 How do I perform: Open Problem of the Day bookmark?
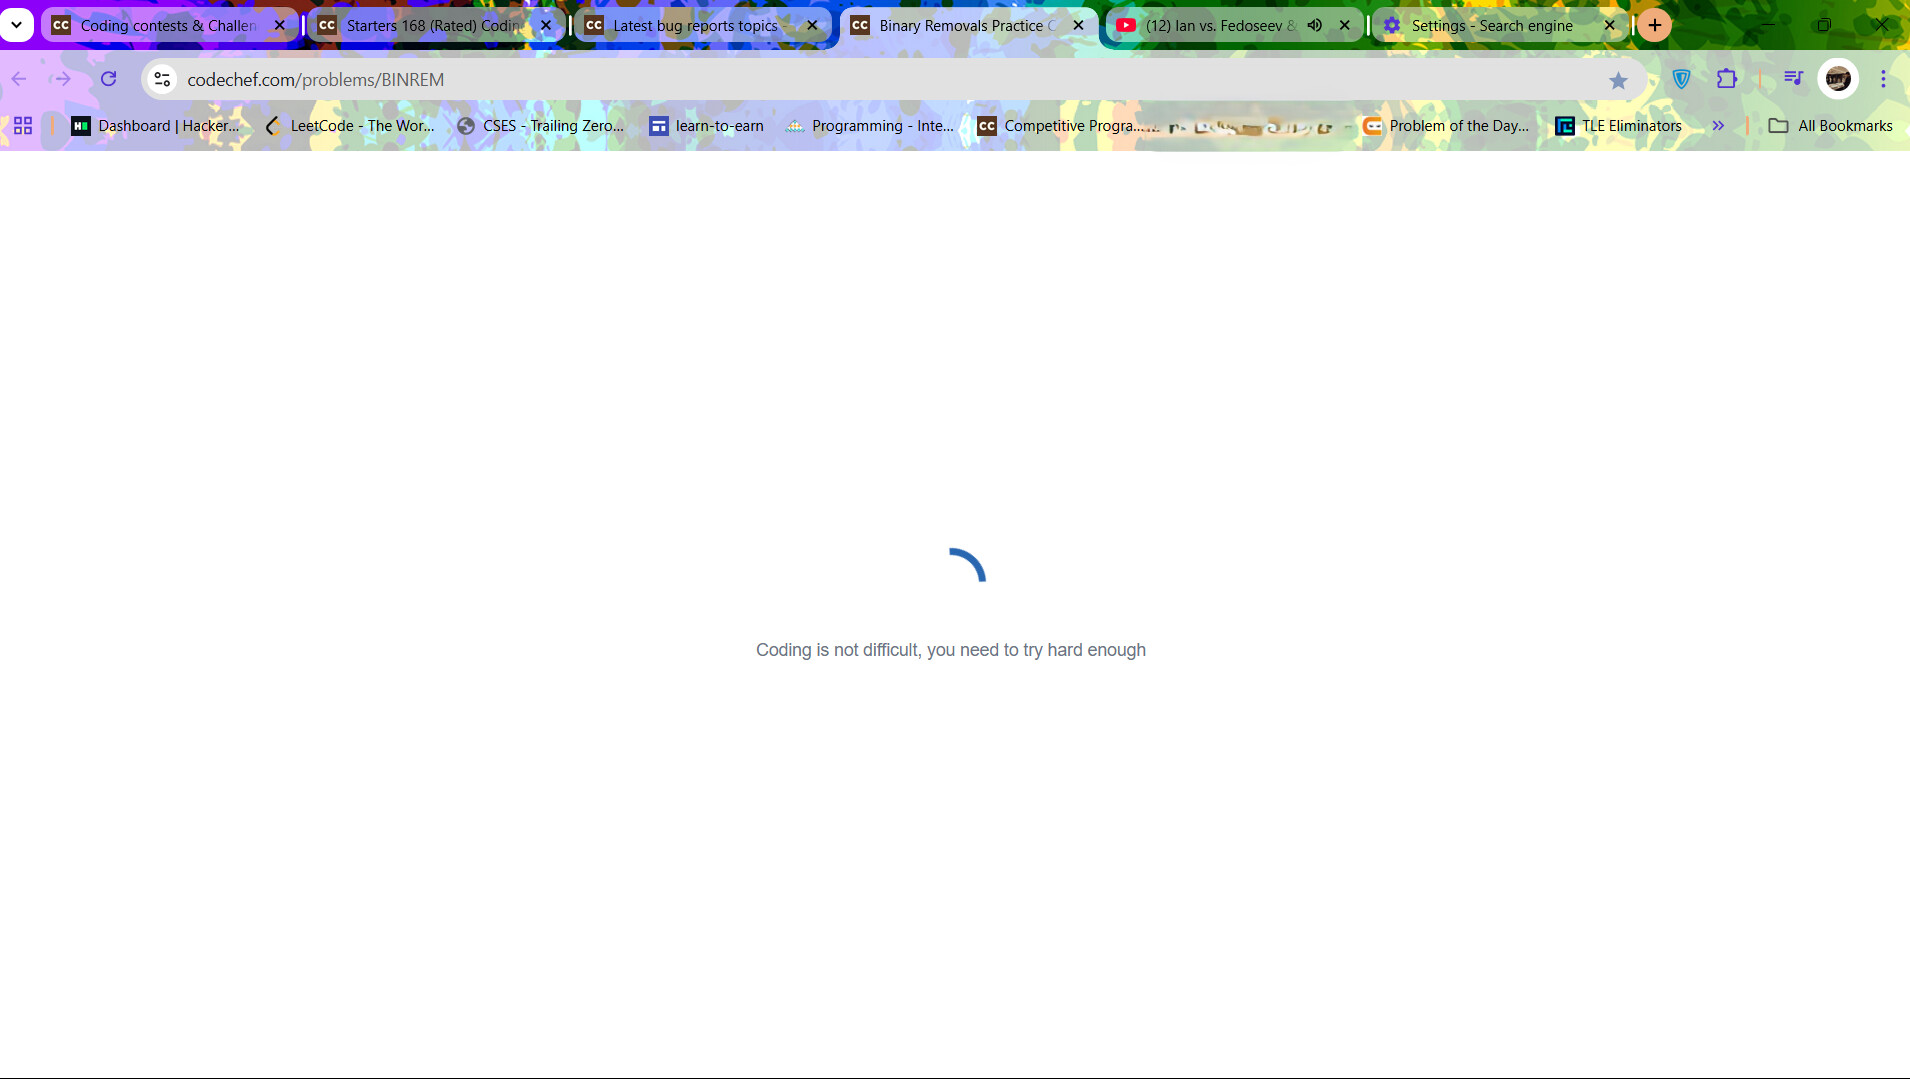click(x=1446, y=126)
